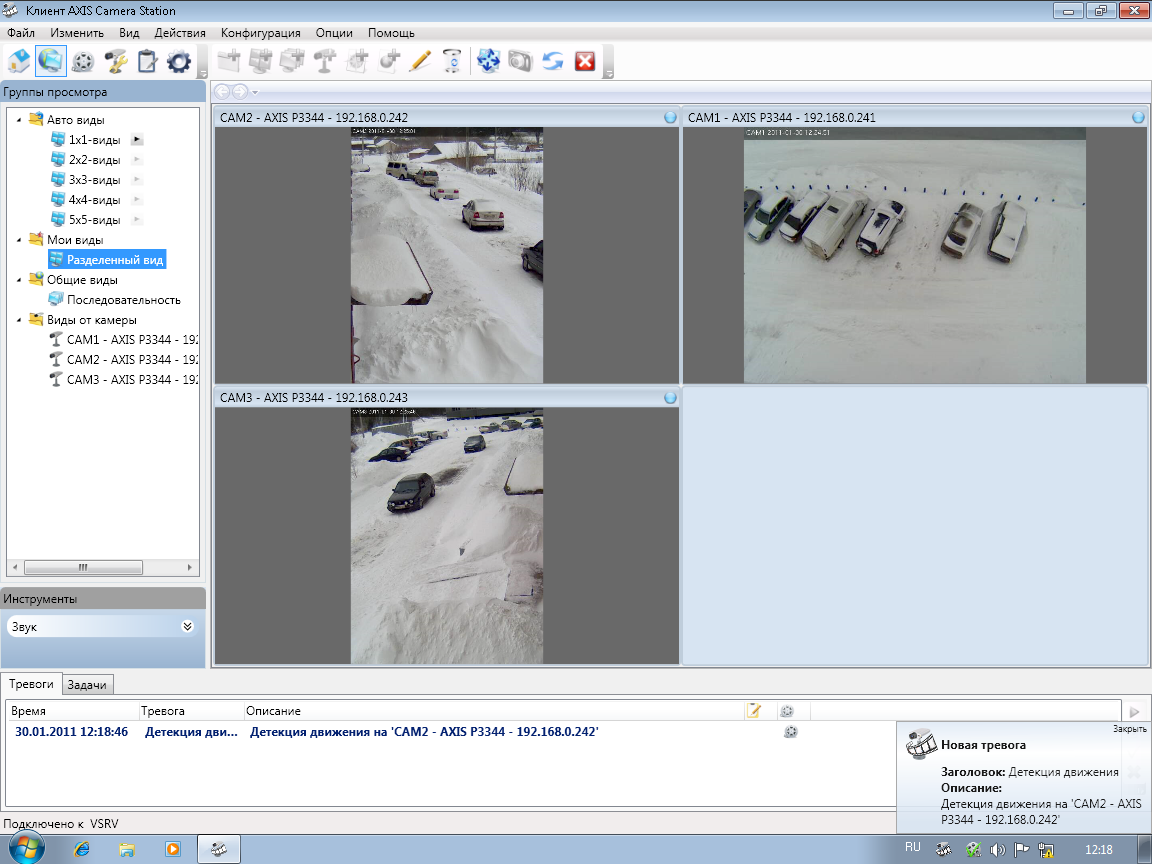Toggle the blue status indicator on CAM3 panel
Screen dimensions: 1152x864
click(x=670, y=398)
